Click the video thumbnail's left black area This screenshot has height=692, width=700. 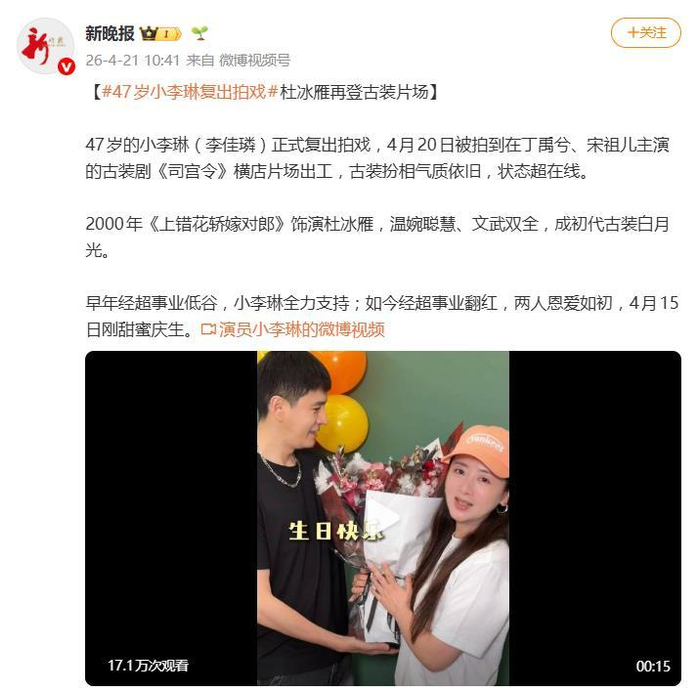pyautogui.click(x=171, y=518)
